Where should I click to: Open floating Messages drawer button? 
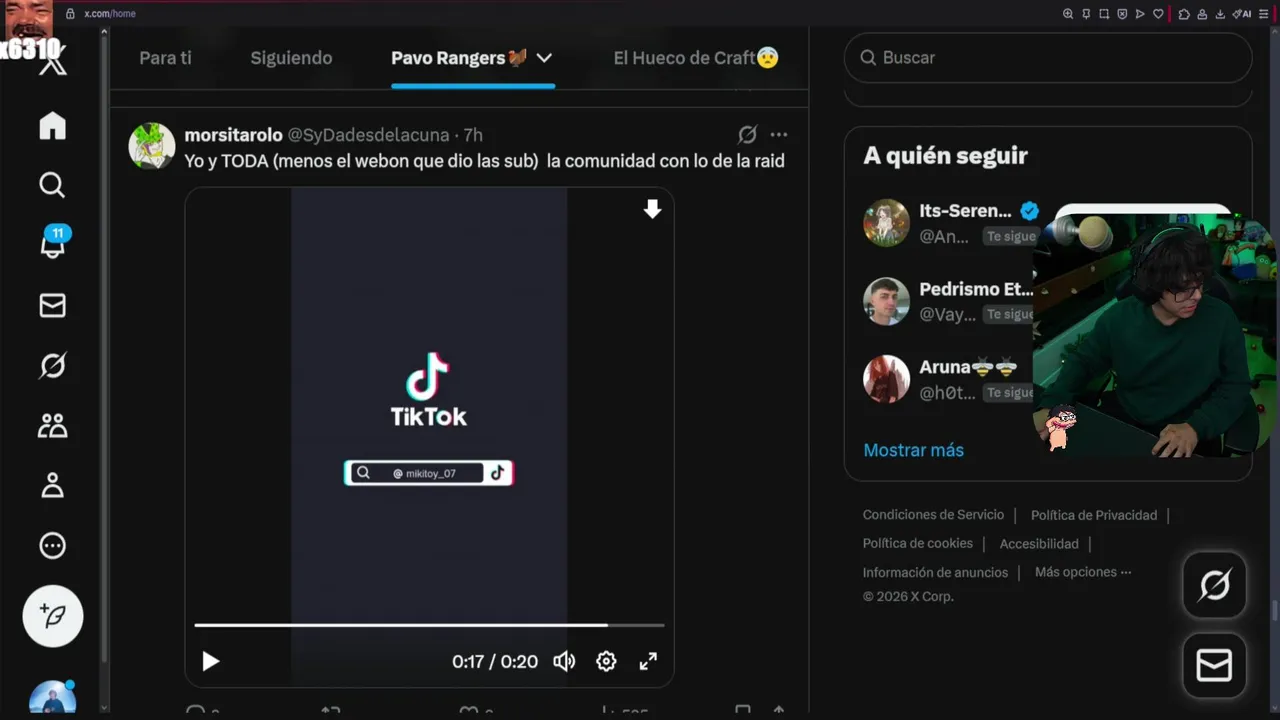pos(1214,665)
